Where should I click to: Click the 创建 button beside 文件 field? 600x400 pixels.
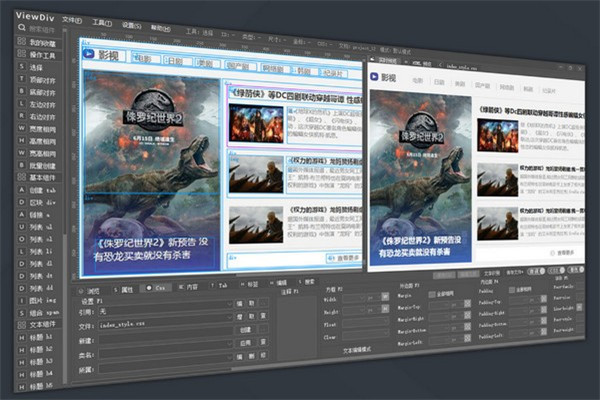[245, 330]
